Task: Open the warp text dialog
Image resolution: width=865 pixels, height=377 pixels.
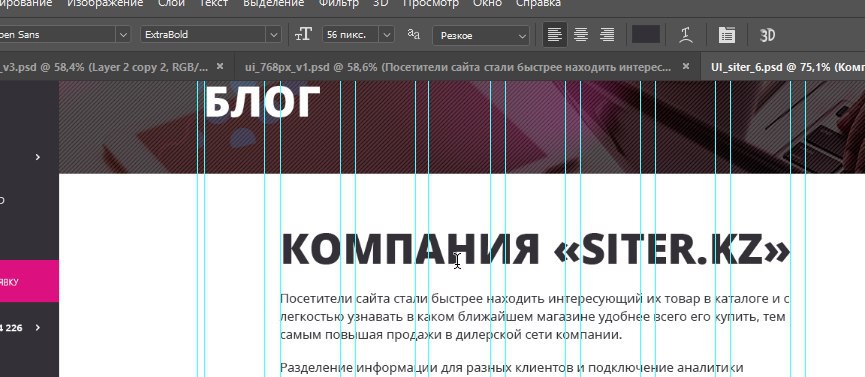Action: click(686, 35)
